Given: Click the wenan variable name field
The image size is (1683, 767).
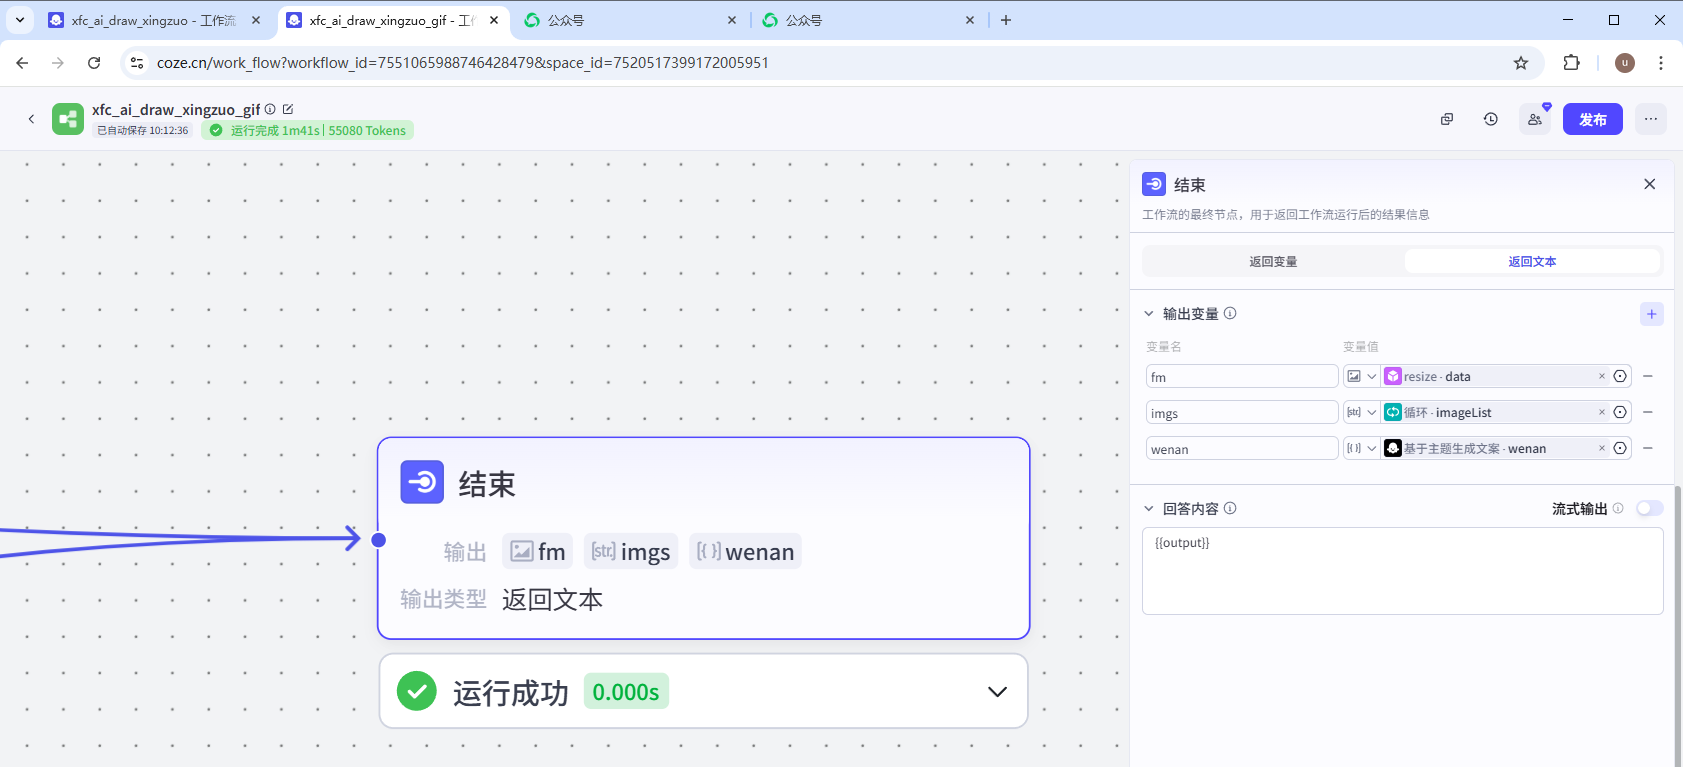Looking at the screenshot, I should tap(1242, 448).
